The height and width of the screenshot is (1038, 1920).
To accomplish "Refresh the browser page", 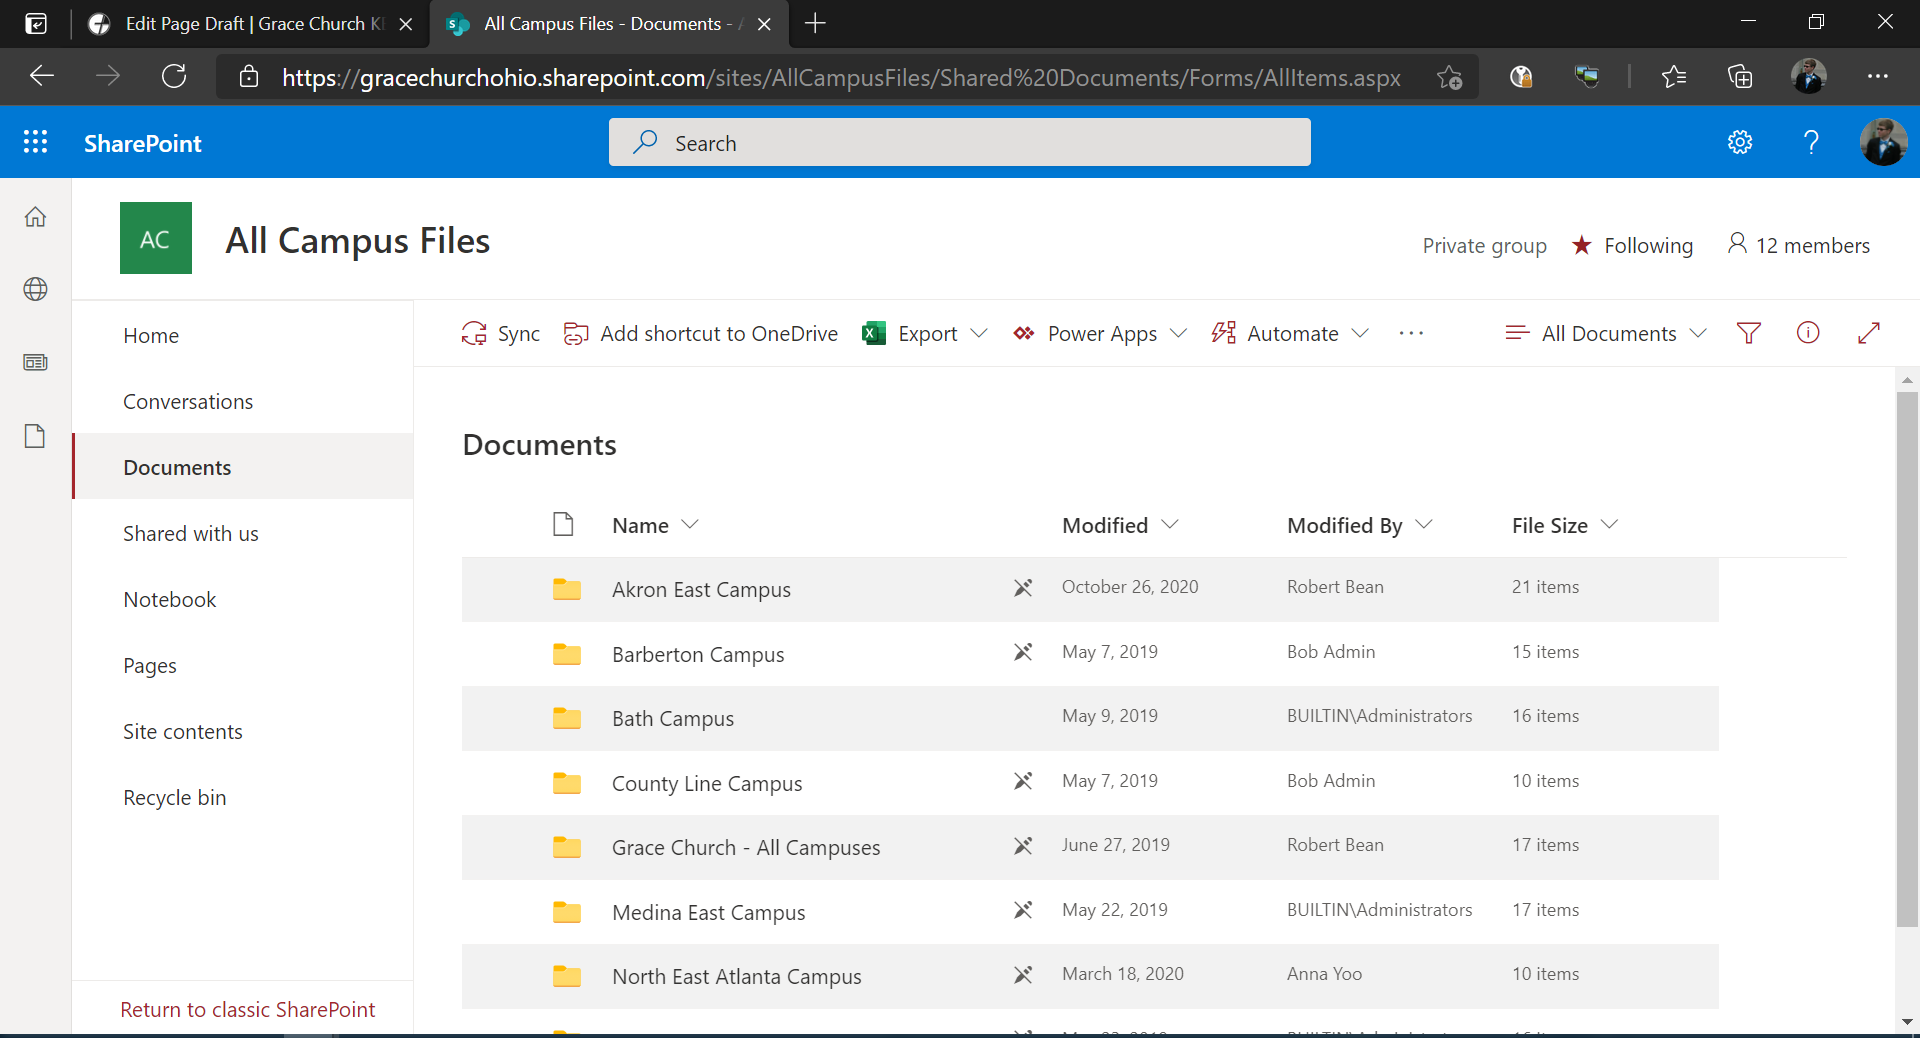I will point(174,76).
